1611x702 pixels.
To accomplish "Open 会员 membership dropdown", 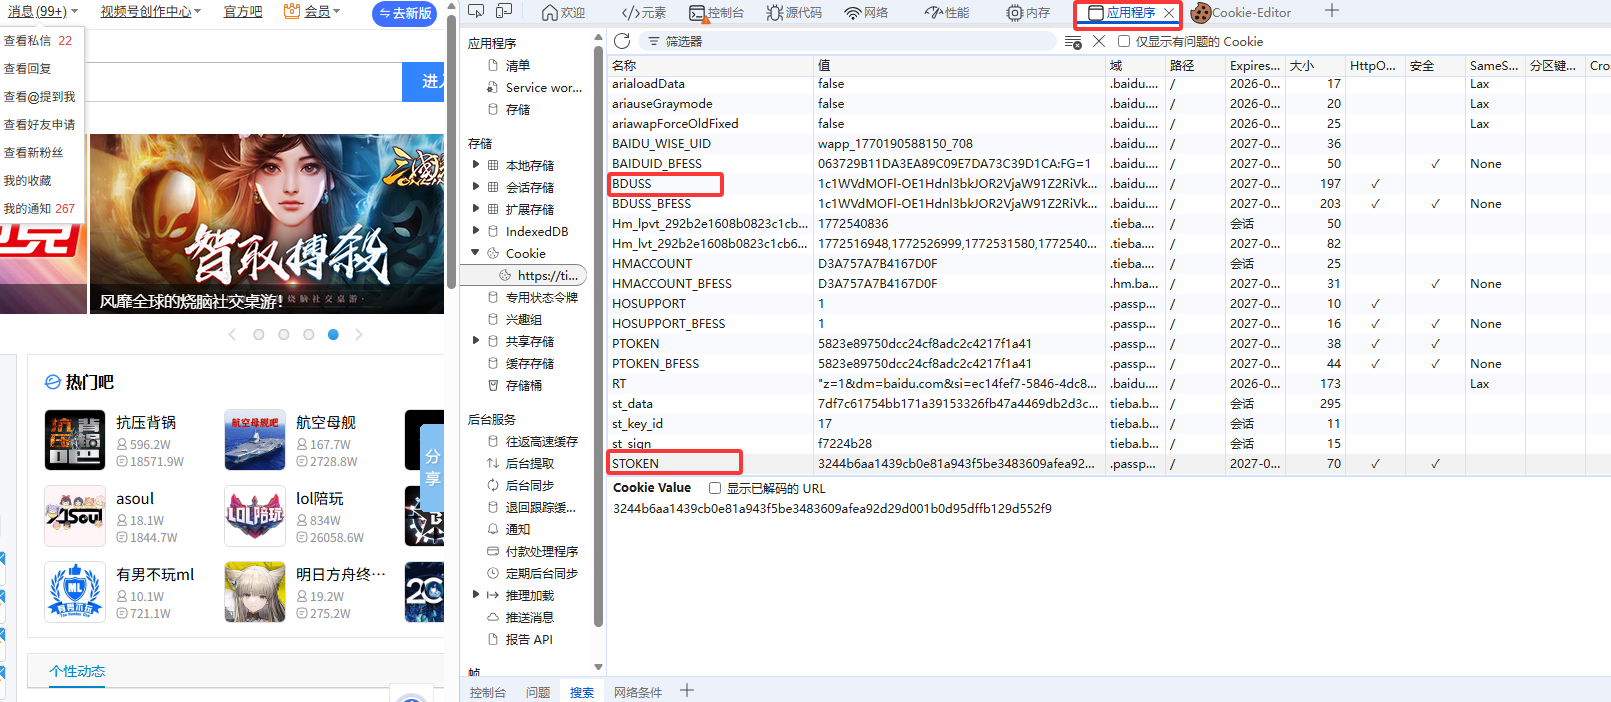I will click(x=312, y=11).
